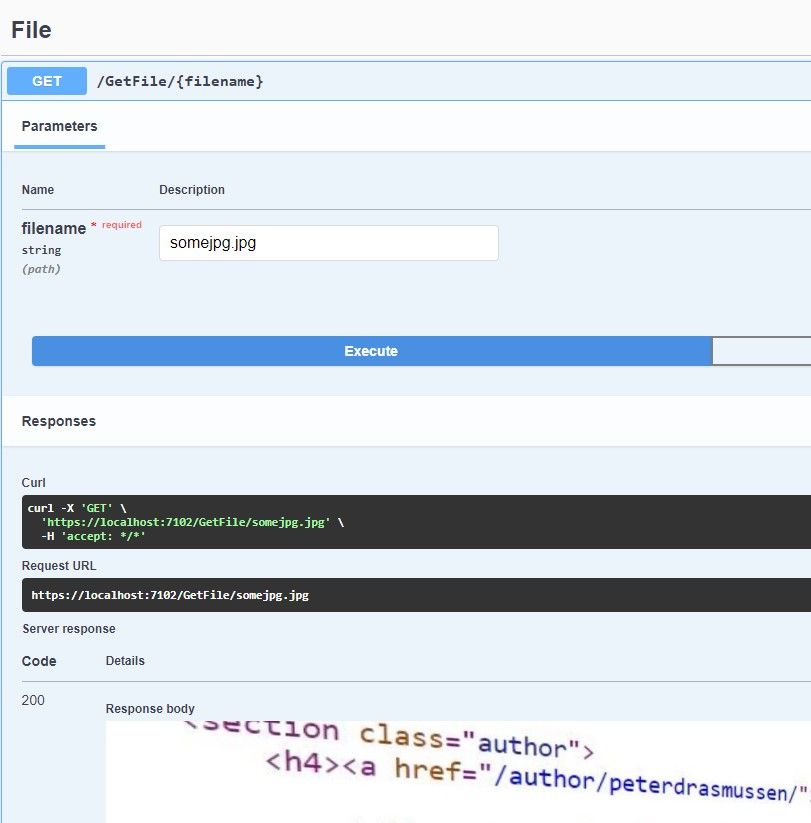Viewport: 811px width, 823px height.
Task: Click the GET method badge
Action: (46, 81)
